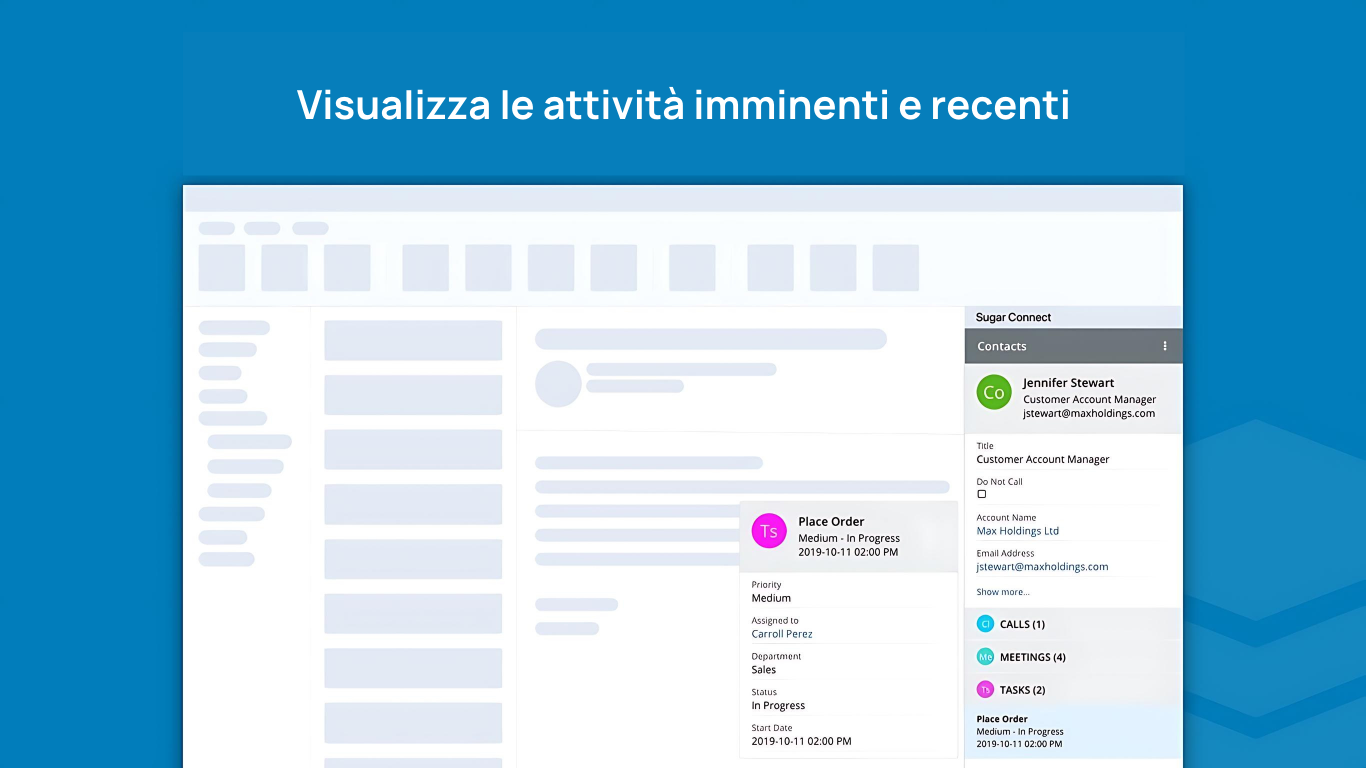Image resolution: width=1366 pixels, height=768 pixels.
Task: Tick the Do Not Call checkbox
Action: [x=982, y=494]
